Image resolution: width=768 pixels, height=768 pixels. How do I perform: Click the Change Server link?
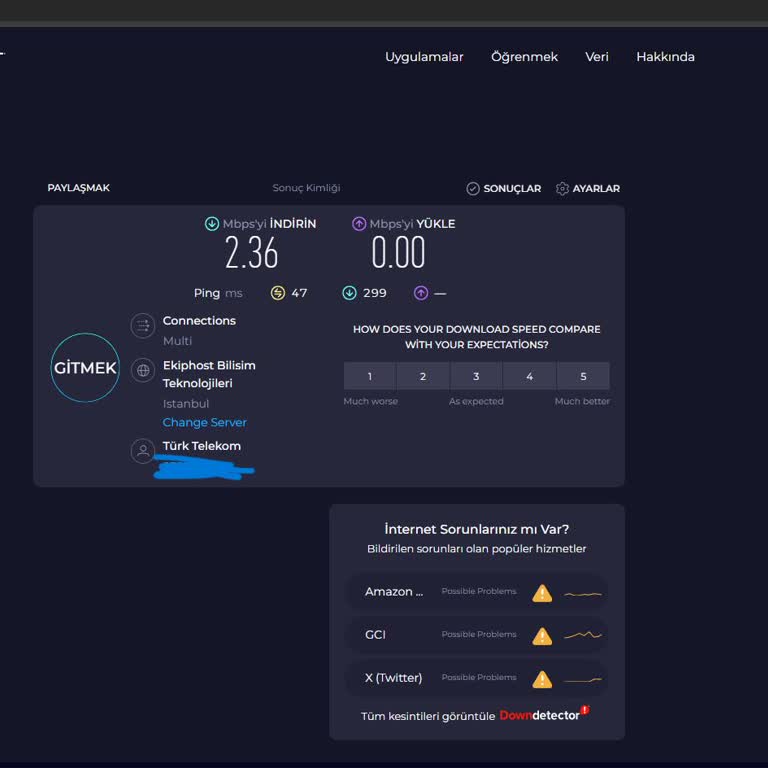(x=205, y=422)
